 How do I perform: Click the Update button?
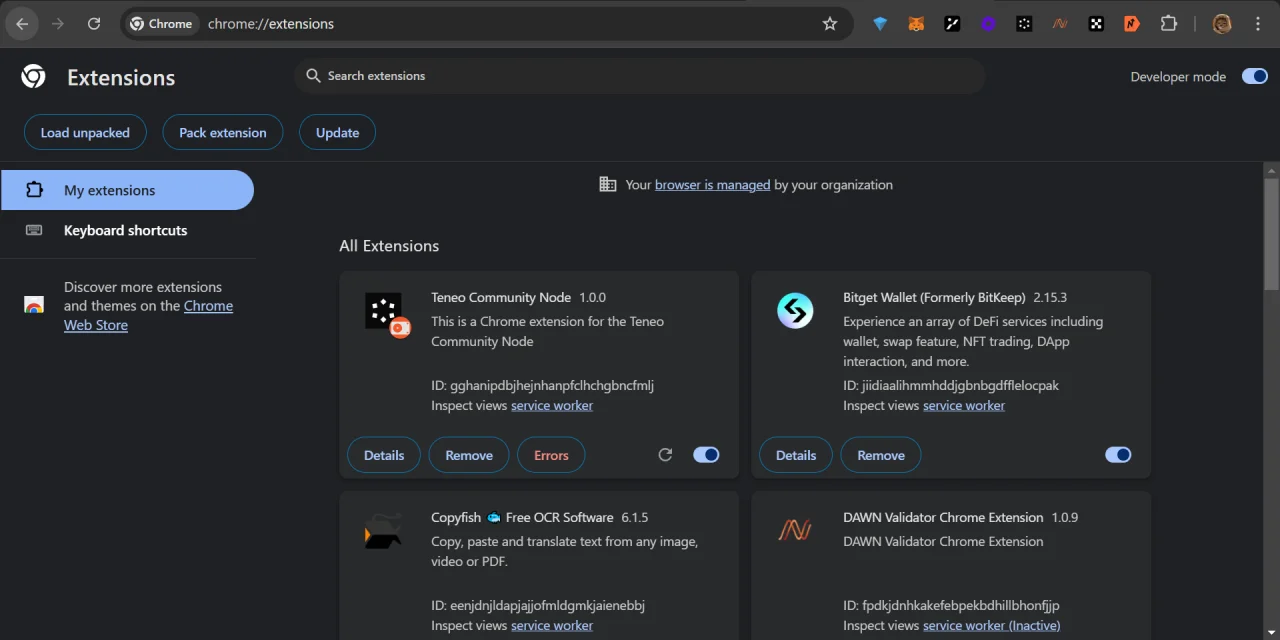point(338,132)
